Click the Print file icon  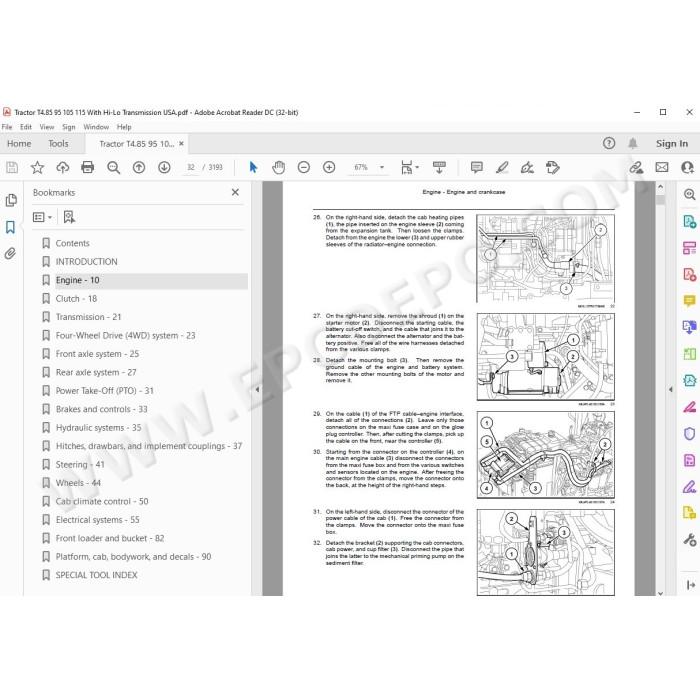click(88, 167)
